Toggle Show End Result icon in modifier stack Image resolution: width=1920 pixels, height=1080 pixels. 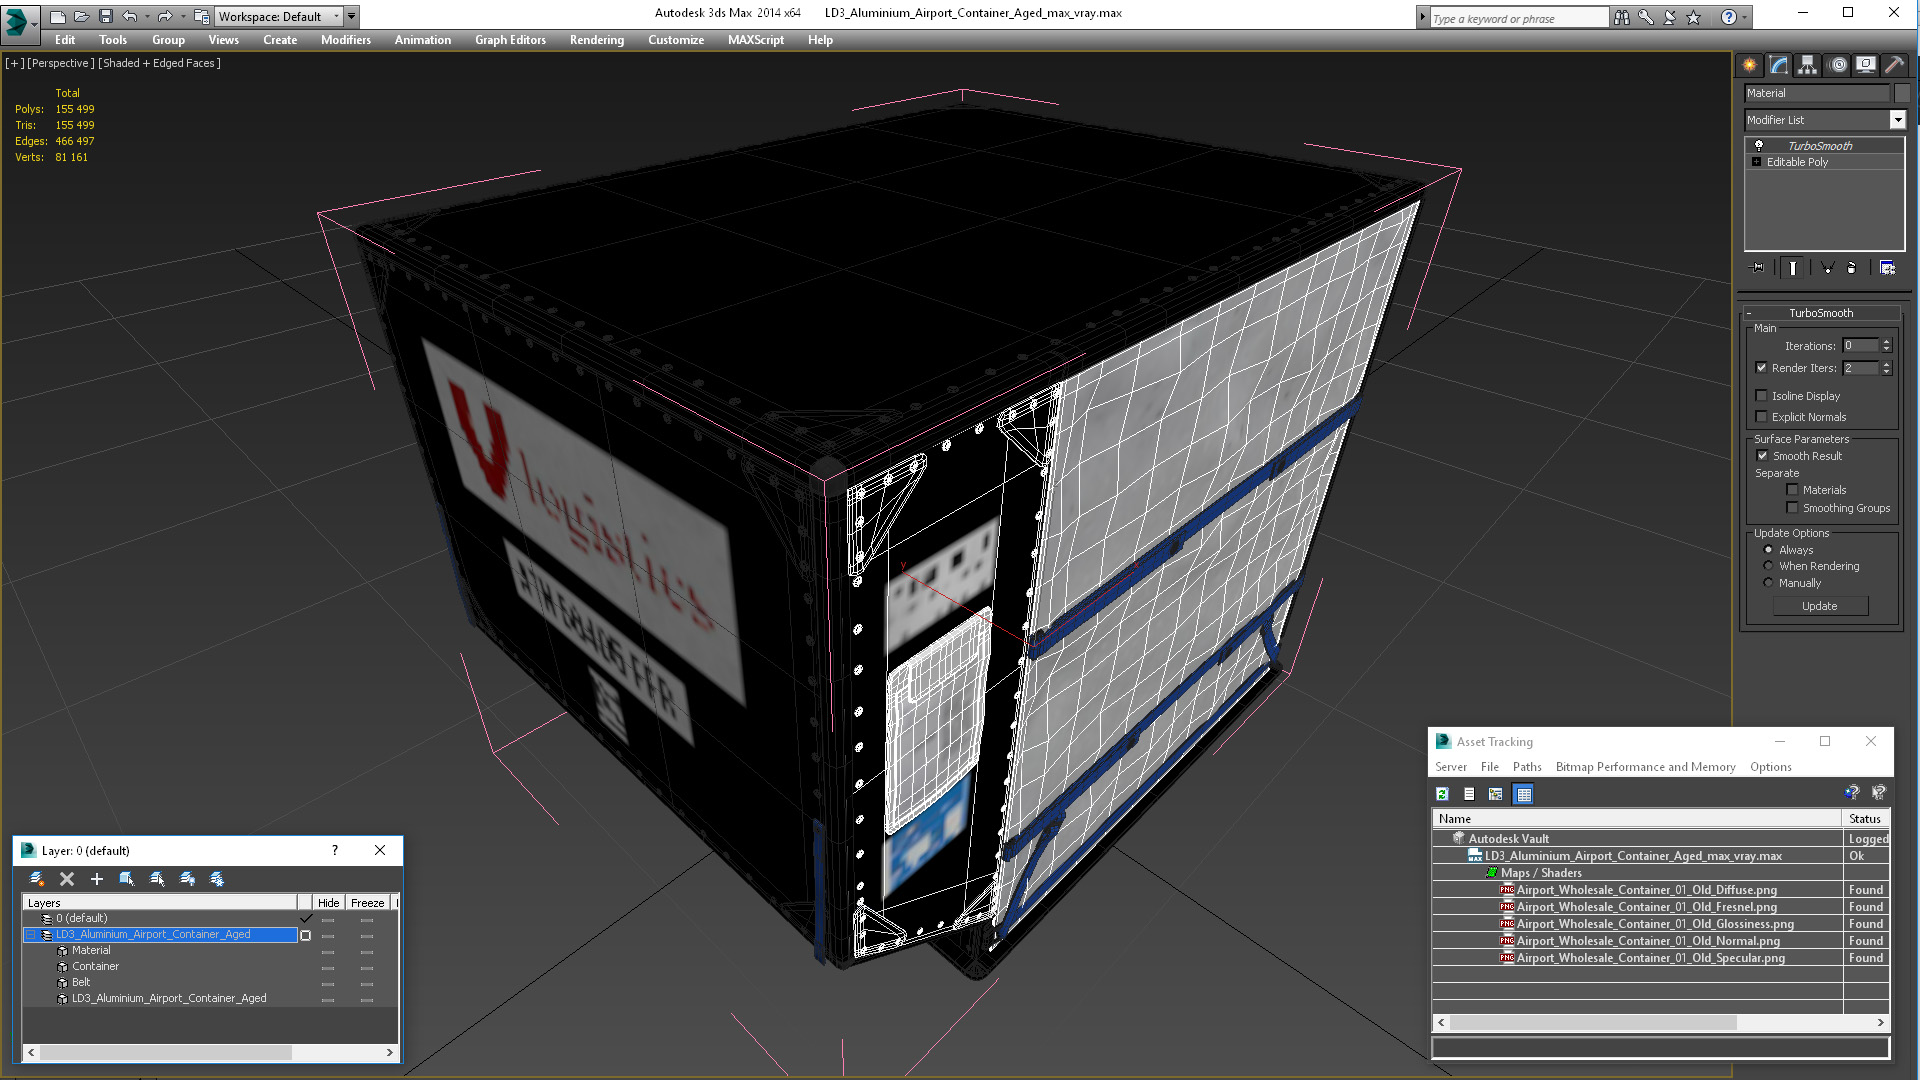point(1793,268)
